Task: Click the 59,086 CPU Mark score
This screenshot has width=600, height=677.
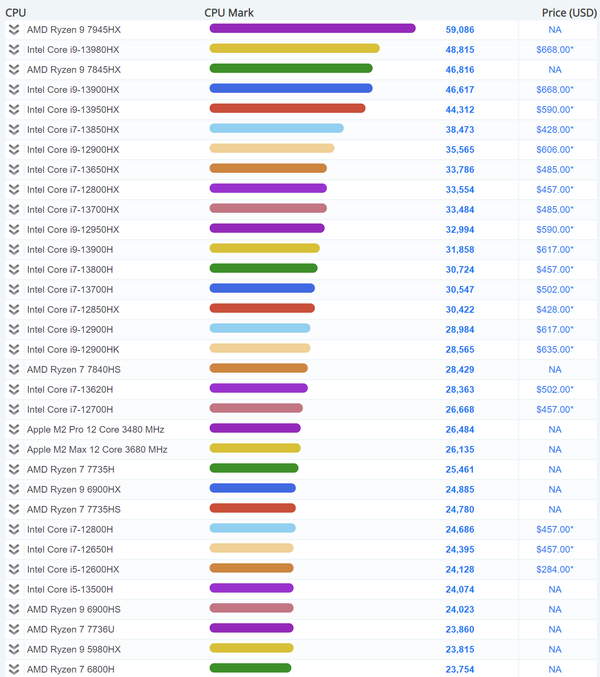Action: click(x=460, y=30)
